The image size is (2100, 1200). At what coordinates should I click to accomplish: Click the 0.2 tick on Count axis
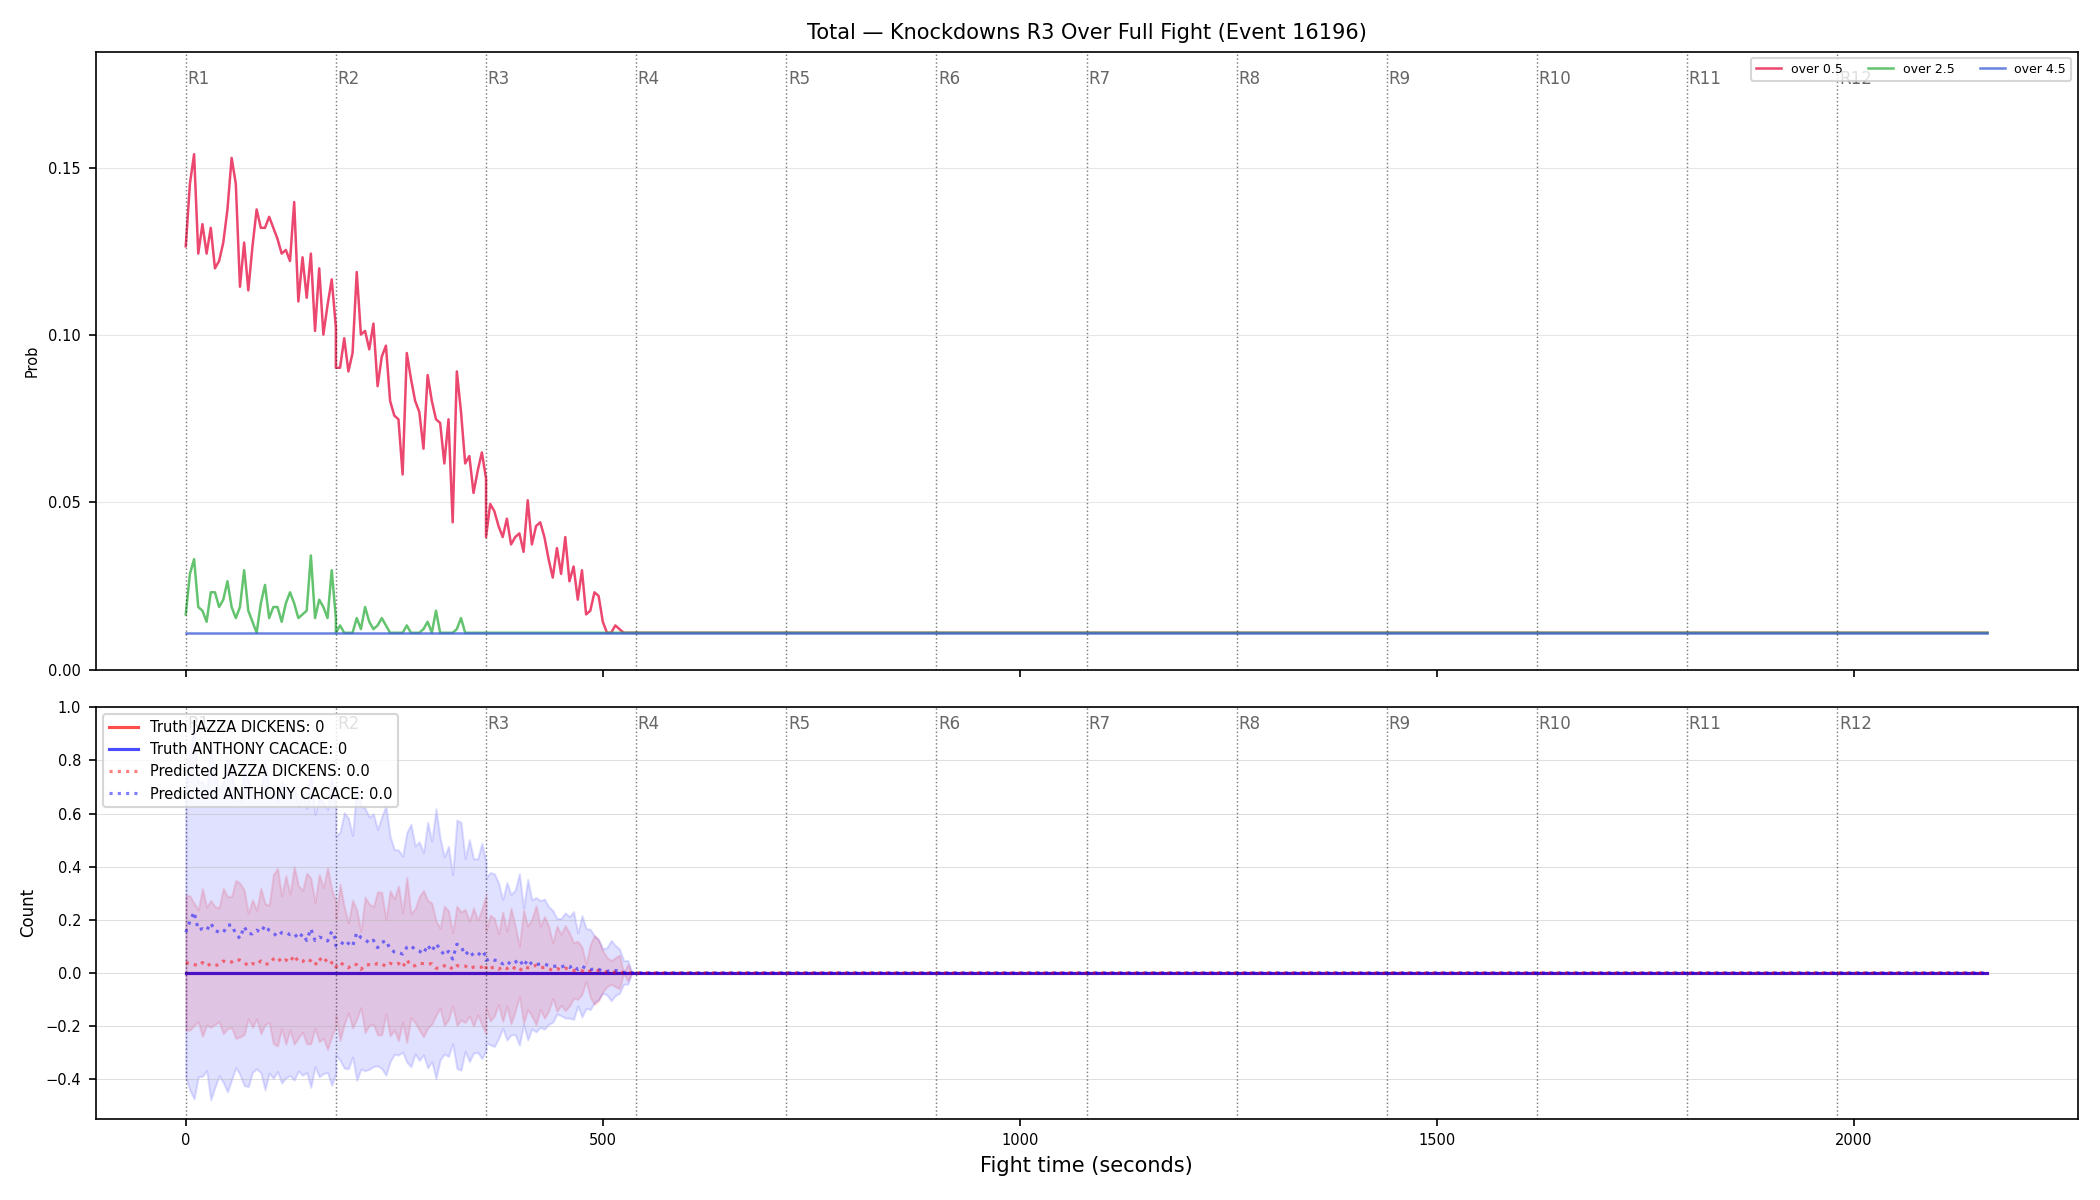click(70, 920)
